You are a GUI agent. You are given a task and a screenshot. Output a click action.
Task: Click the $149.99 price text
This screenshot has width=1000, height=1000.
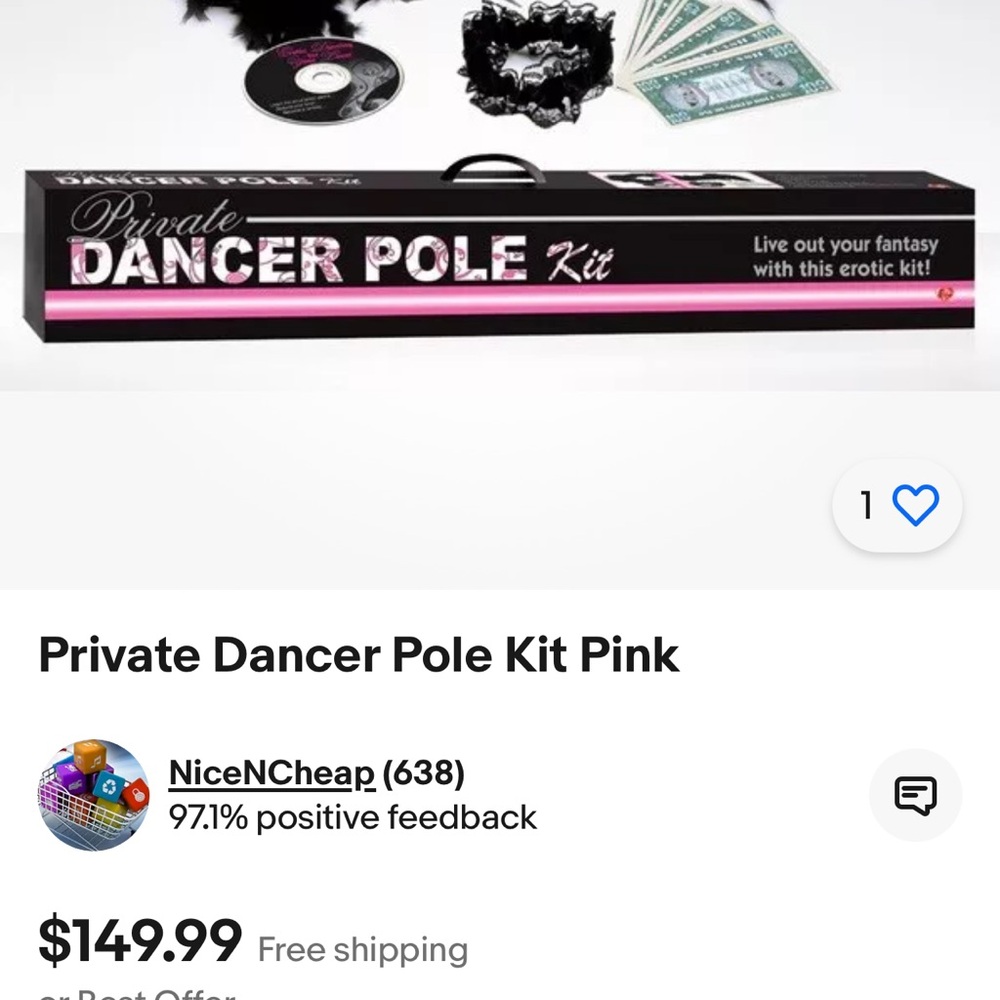coord(137,938)
